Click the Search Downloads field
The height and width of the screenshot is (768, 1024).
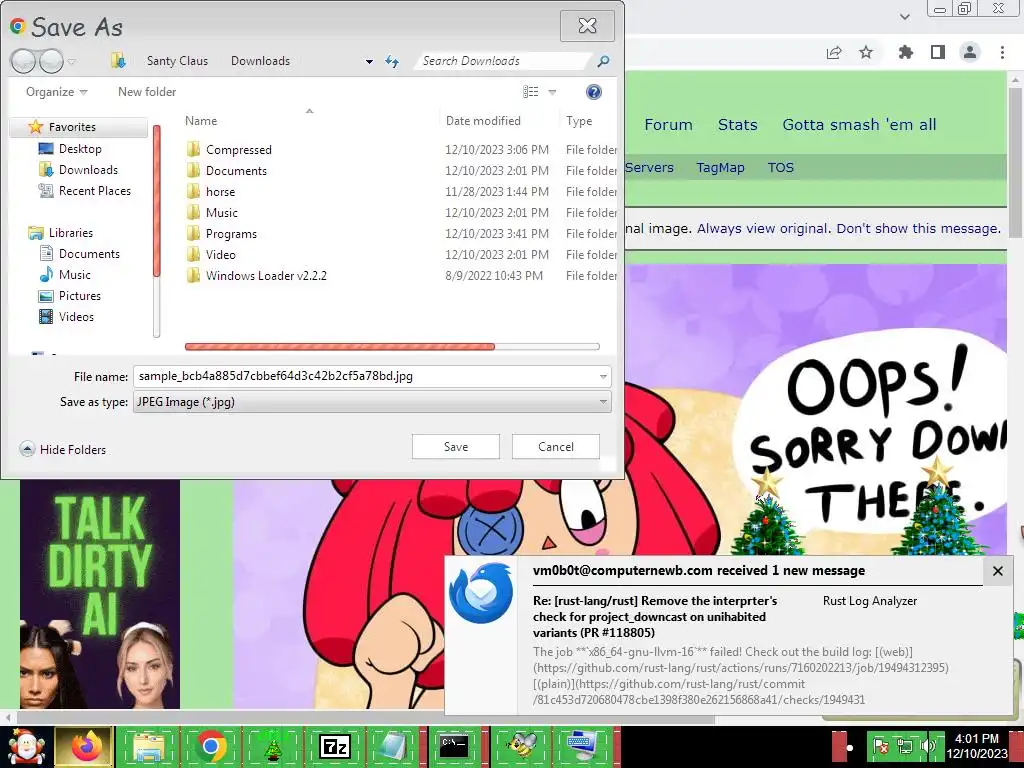click(503, 61)
